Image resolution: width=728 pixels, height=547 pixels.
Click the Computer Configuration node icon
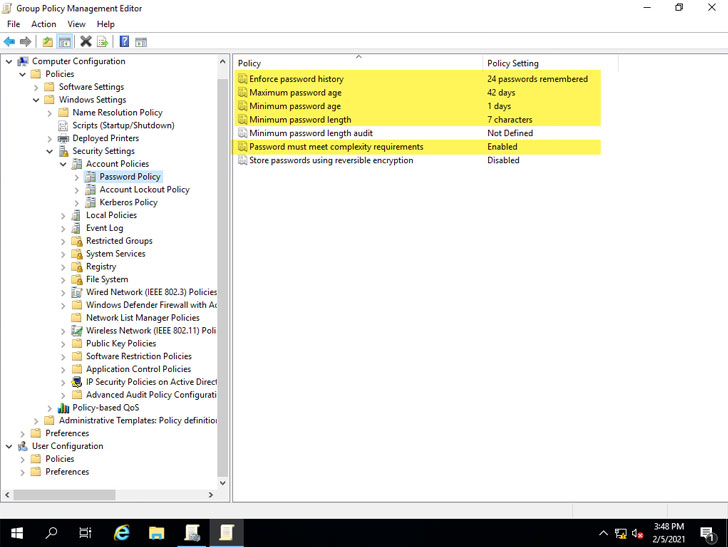click(23, 61)
